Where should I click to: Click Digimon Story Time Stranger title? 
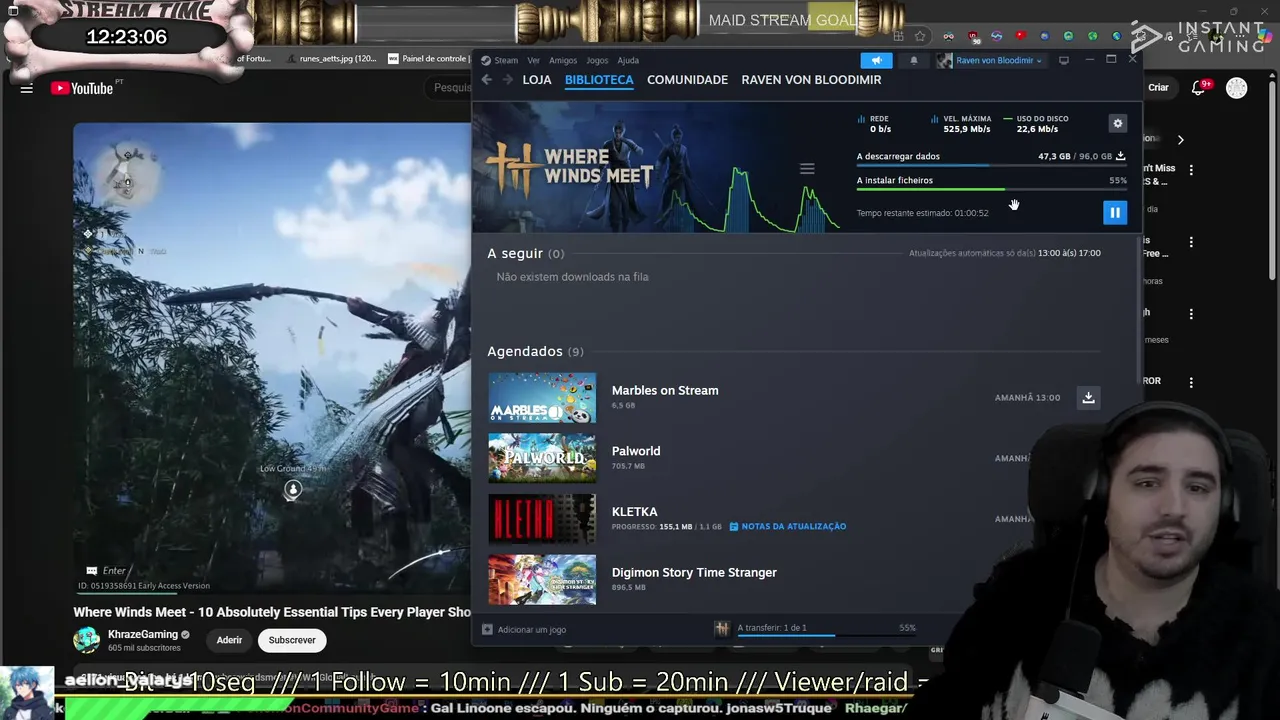(x=694, y=572)
